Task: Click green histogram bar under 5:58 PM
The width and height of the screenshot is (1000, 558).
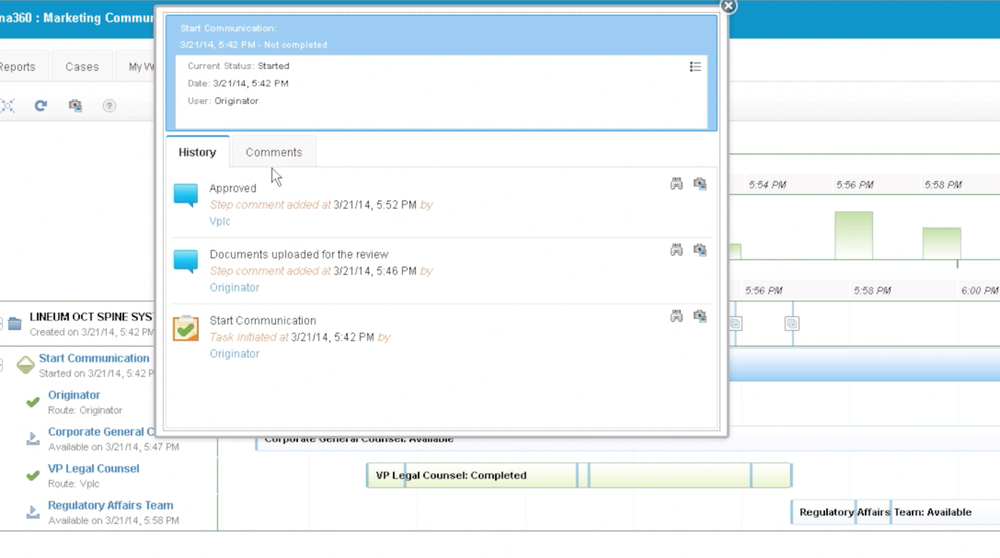Action: (x=941, y=243)
